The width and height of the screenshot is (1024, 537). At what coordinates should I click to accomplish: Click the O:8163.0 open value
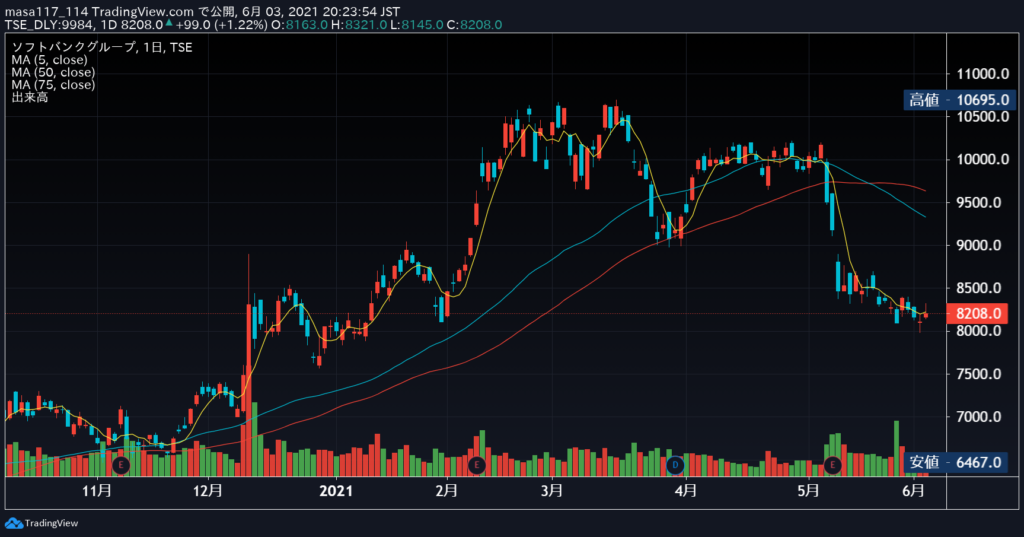point(300,25)
